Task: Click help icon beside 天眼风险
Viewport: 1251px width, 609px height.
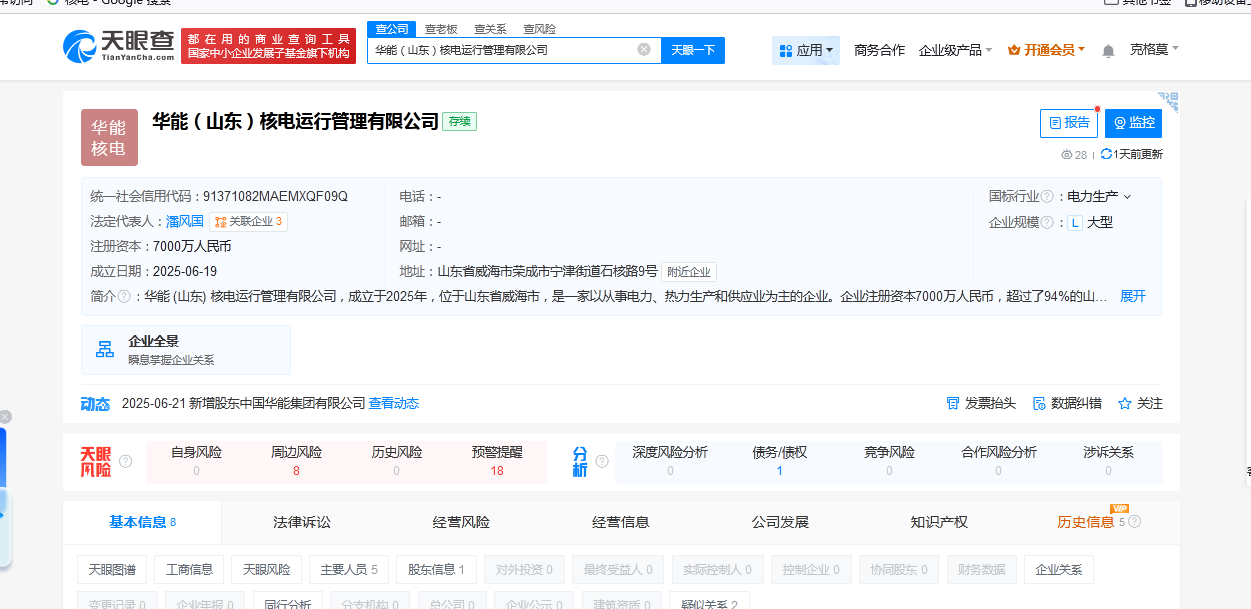Action: [125, 461]
